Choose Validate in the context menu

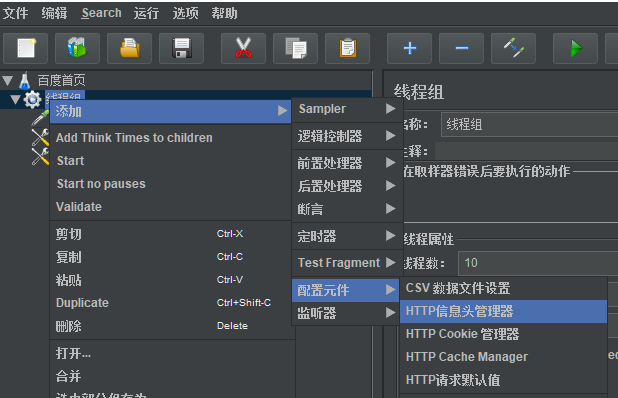[x=171, y=206]
